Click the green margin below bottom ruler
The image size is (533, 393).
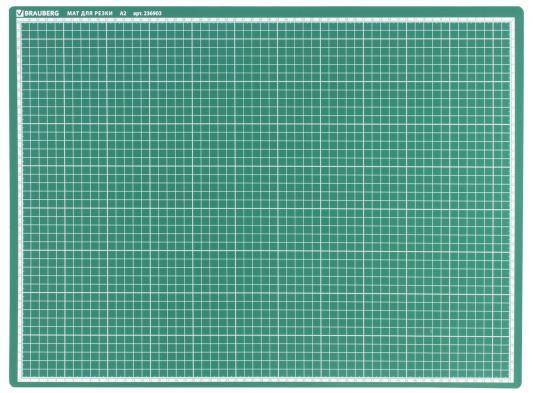[266, 385]
